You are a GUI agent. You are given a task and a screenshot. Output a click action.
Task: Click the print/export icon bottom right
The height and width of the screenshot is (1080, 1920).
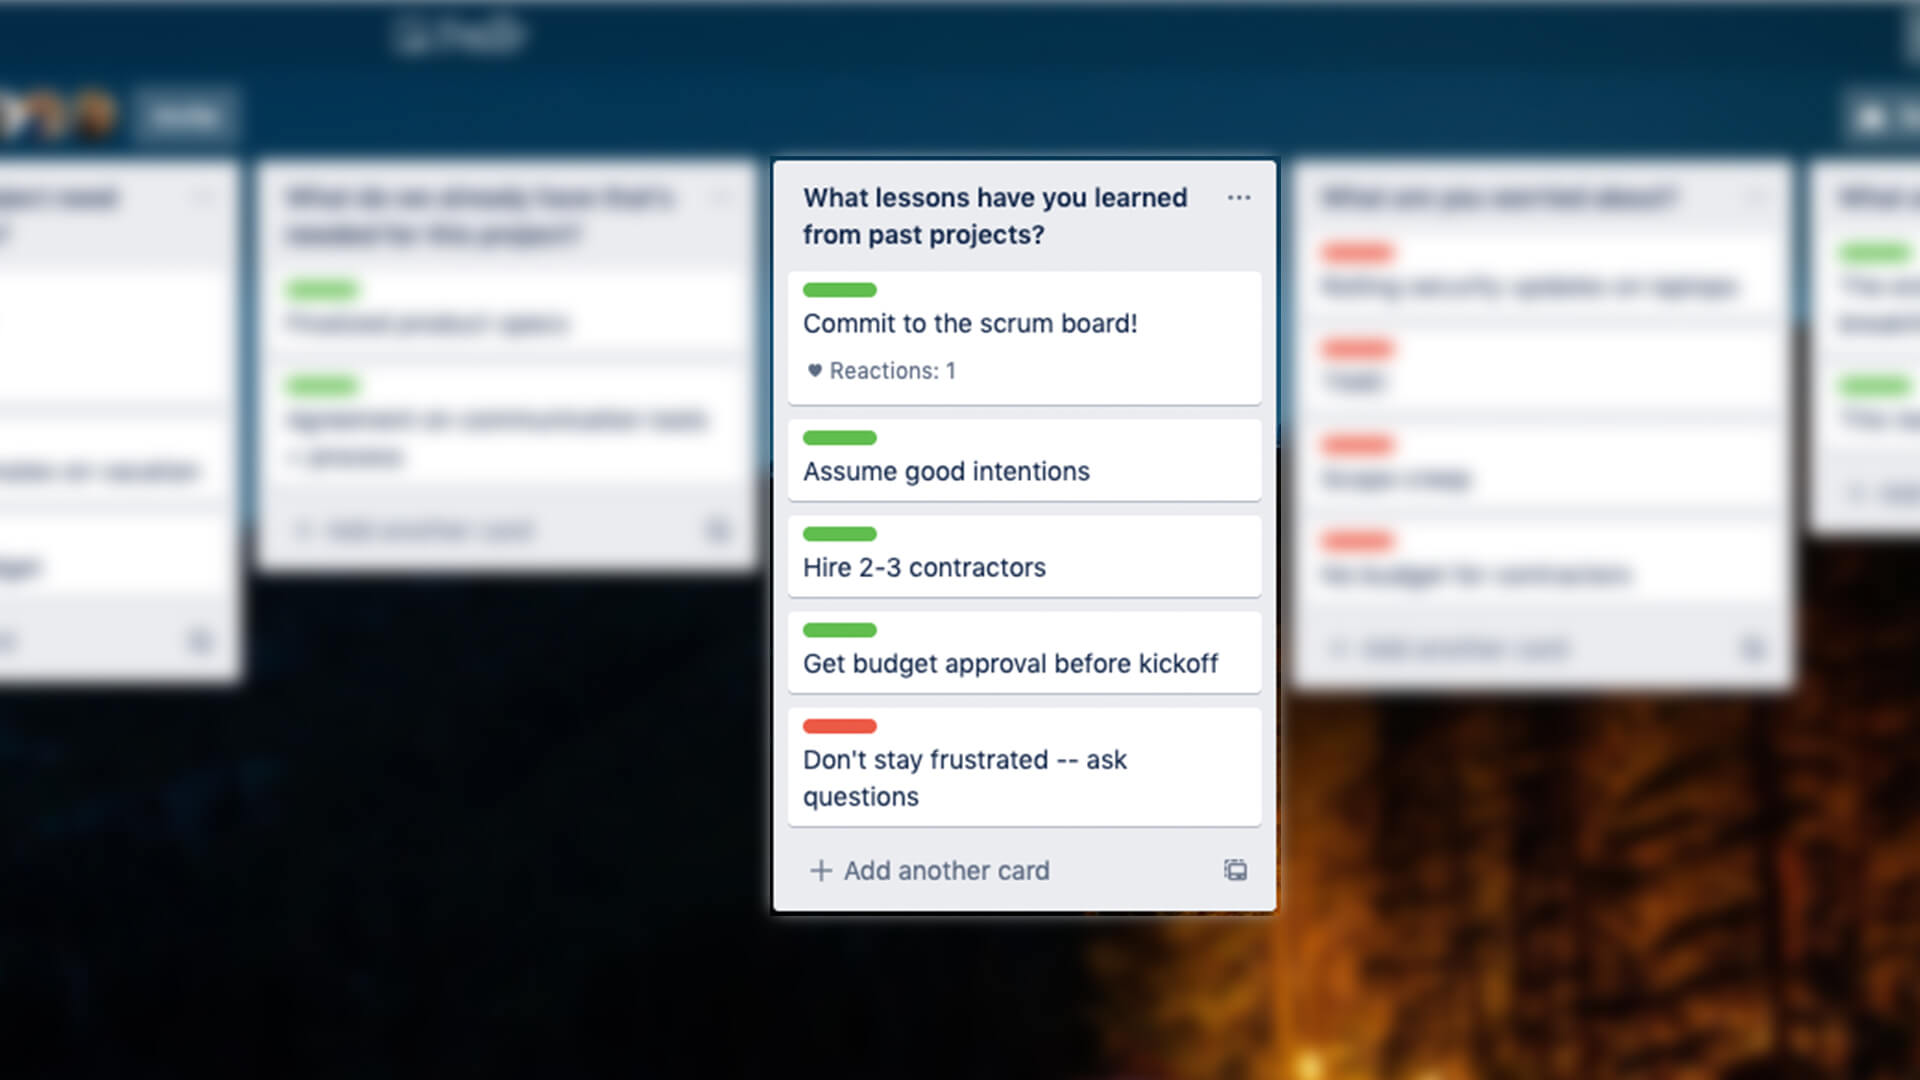(1233, 869)
